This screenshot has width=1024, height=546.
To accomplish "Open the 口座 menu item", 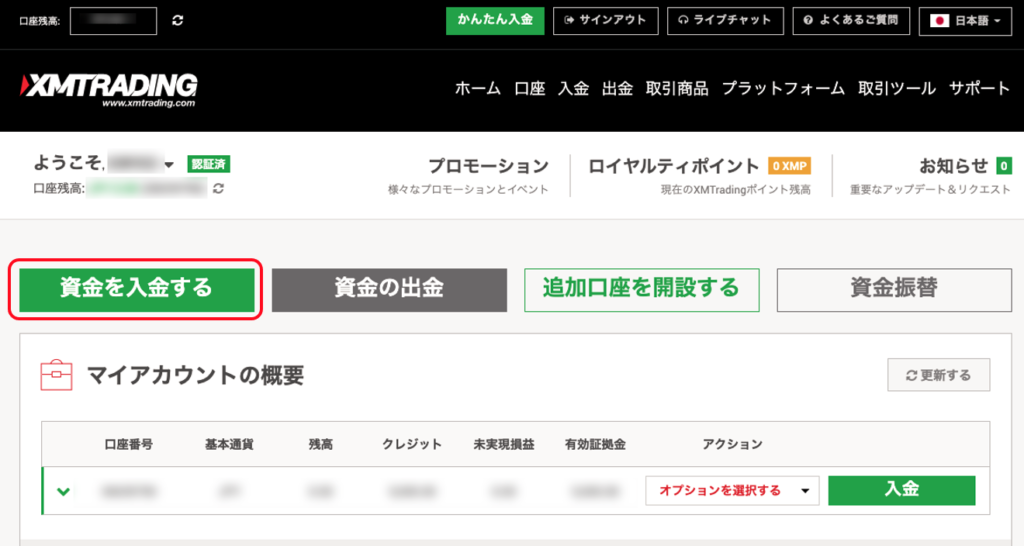I will click(529, 89).
